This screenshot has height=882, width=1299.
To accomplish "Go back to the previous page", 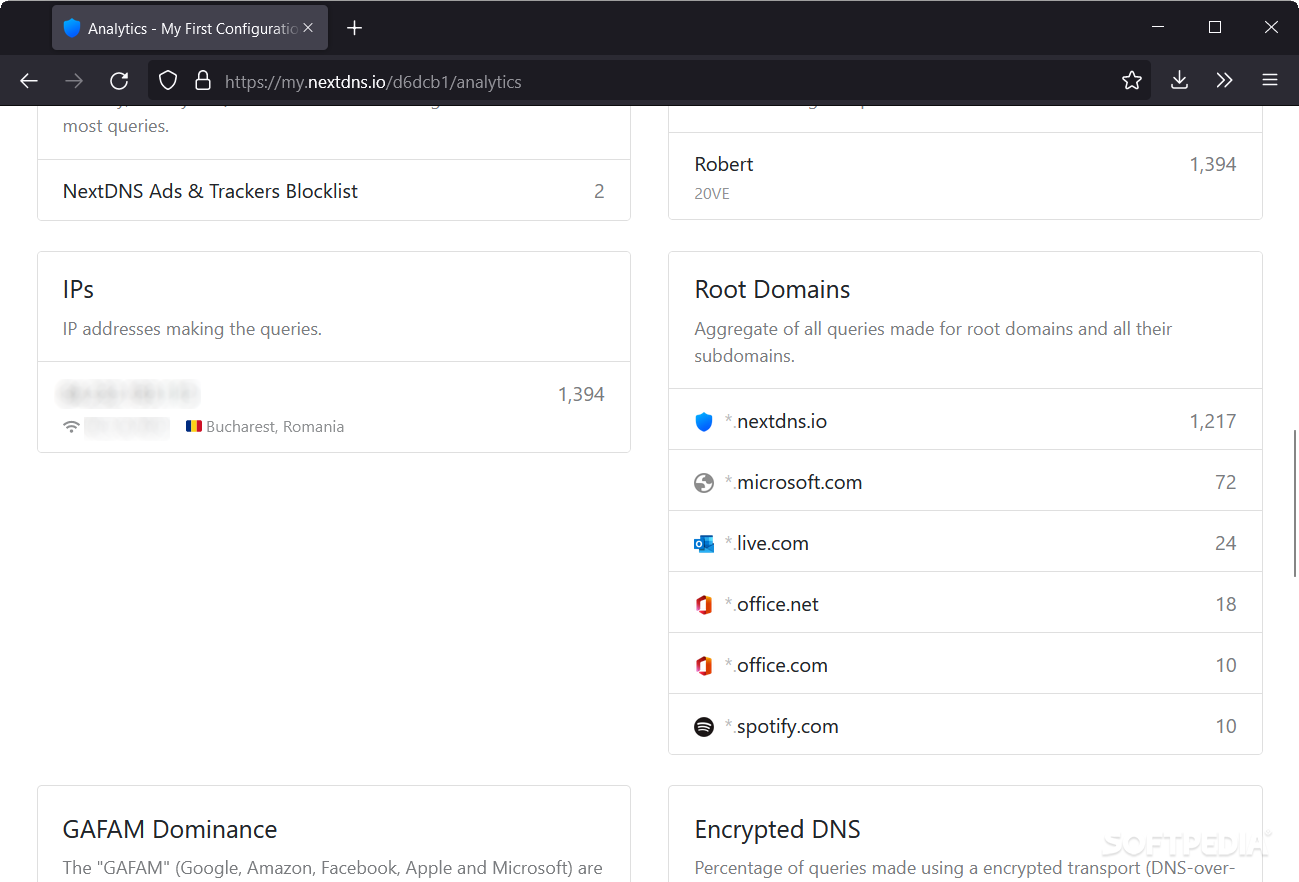I will click(x=29, y=81).
